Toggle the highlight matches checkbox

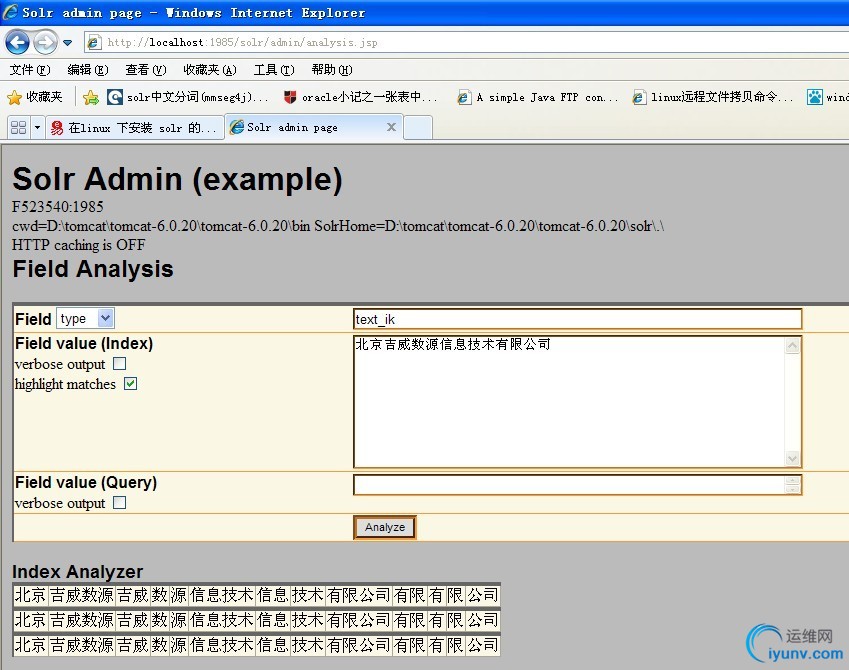[x=130, y=383]
